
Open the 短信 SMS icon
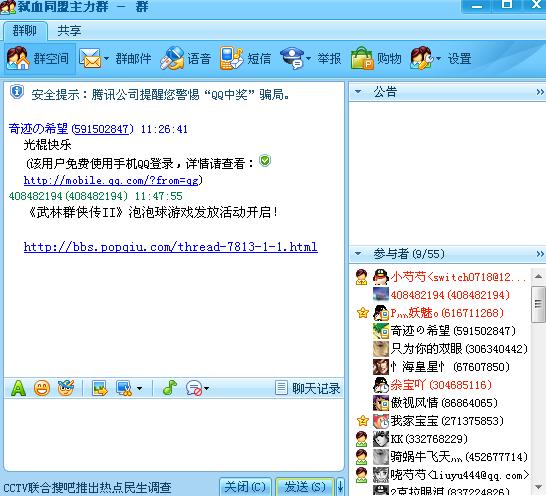pos(231,58)
